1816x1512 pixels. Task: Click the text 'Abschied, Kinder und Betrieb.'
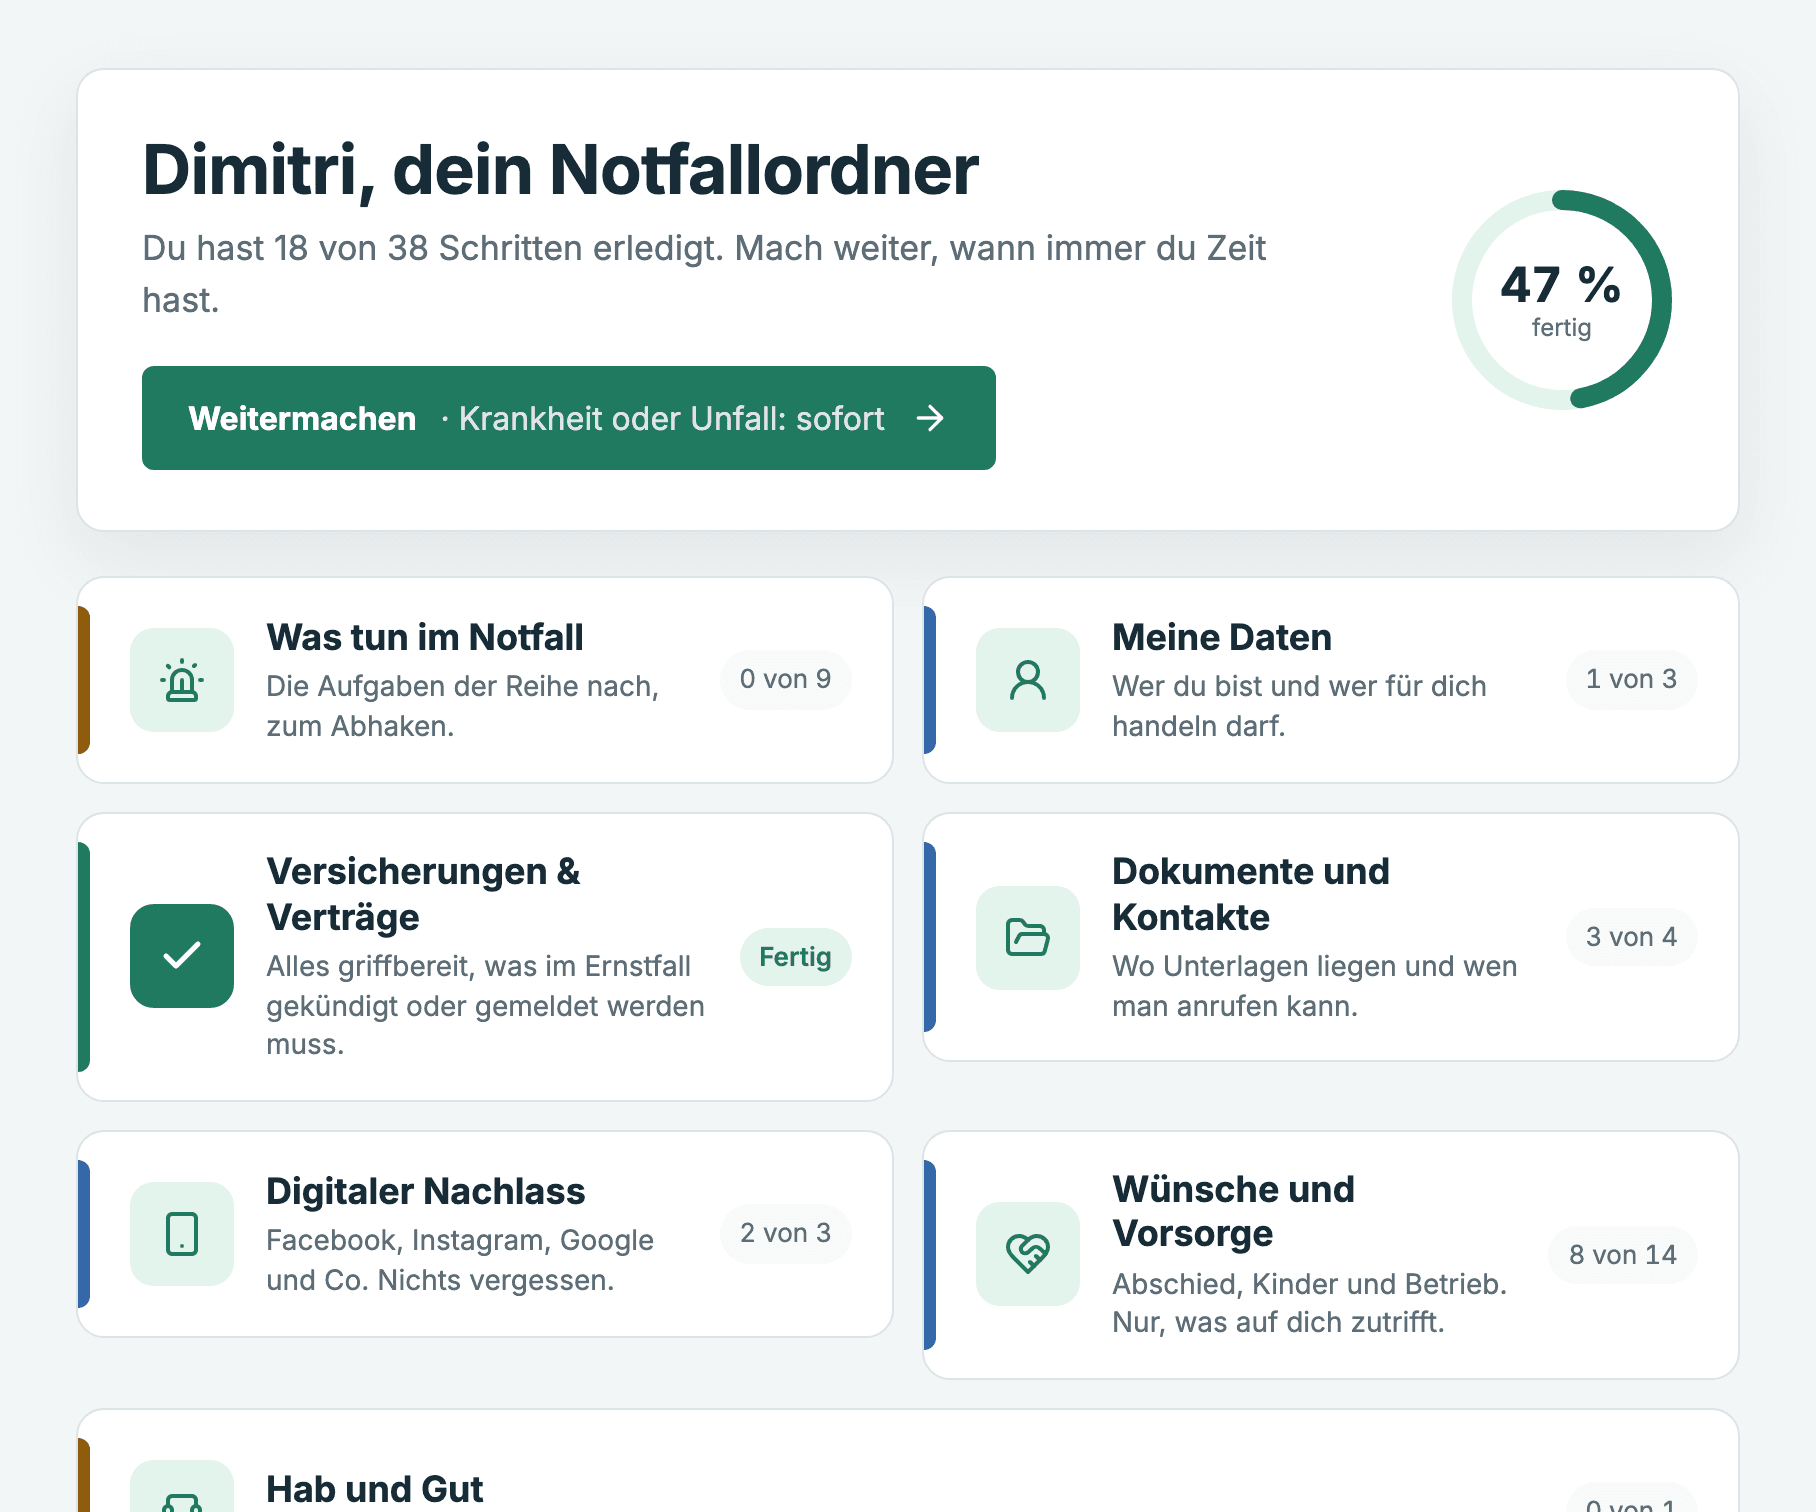click(1309, 1284)
